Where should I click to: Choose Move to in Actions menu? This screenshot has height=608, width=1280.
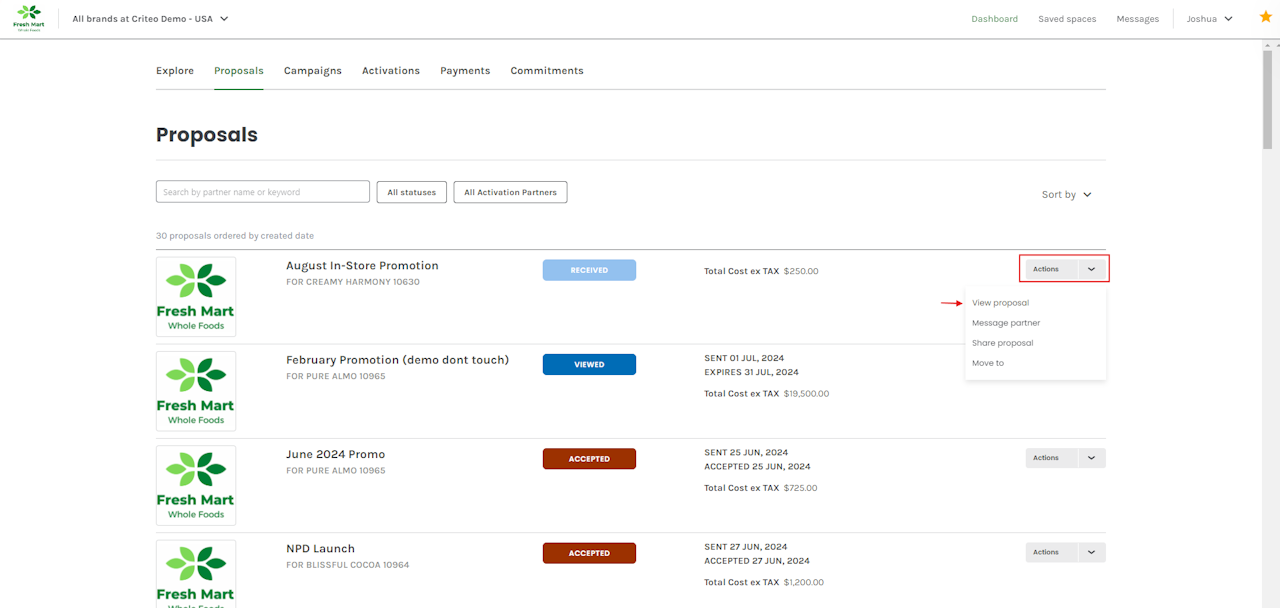tap(988, 363)
